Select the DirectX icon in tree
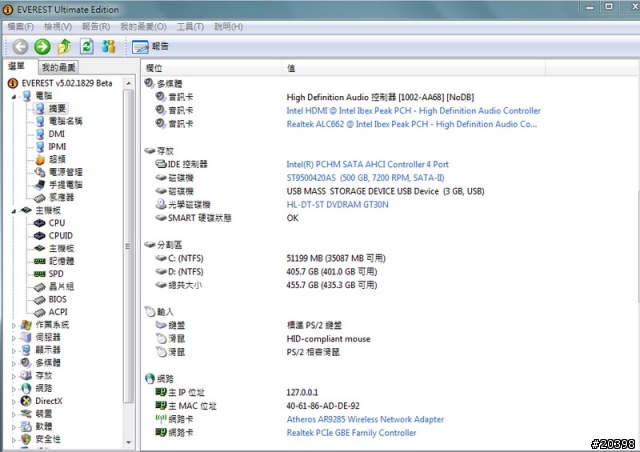640x452 pixels. 26,401
